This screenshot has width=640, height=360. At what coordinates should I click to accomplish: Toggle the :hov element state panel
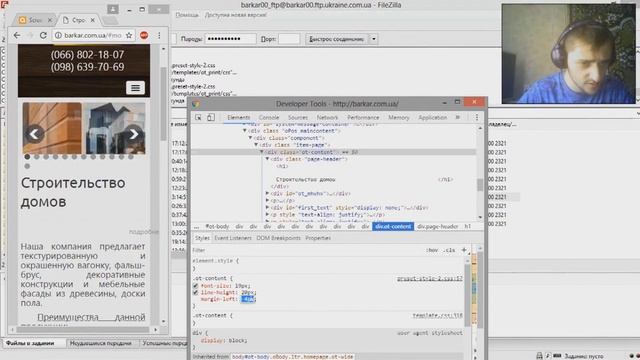[432, 250]
